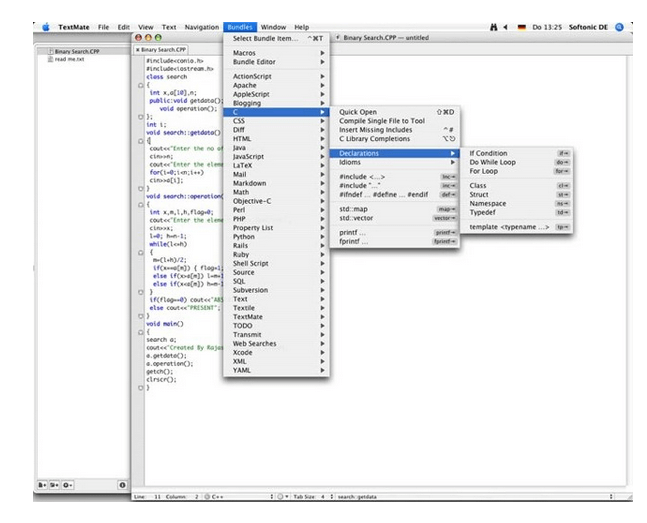Expand the Macros submenu
Screen dimensions: 647x523
pos(276,53)
